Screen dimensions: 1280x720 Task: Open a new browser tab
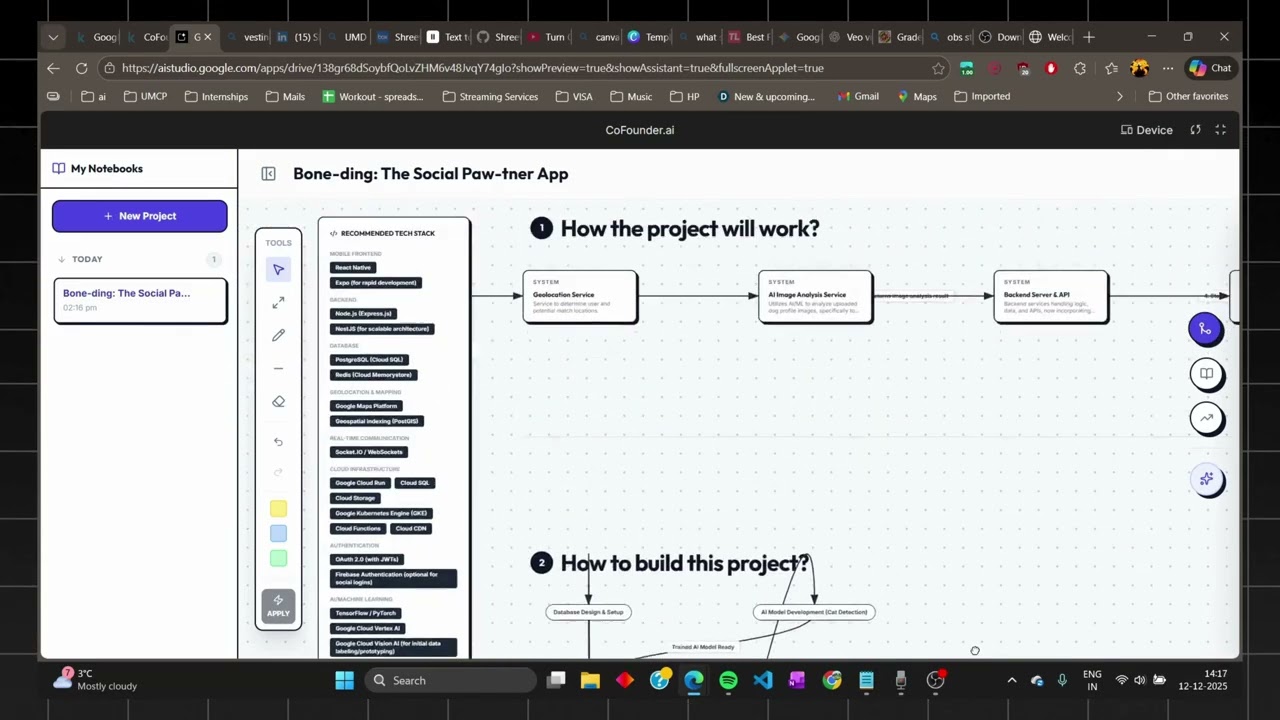coord(1088,37)
